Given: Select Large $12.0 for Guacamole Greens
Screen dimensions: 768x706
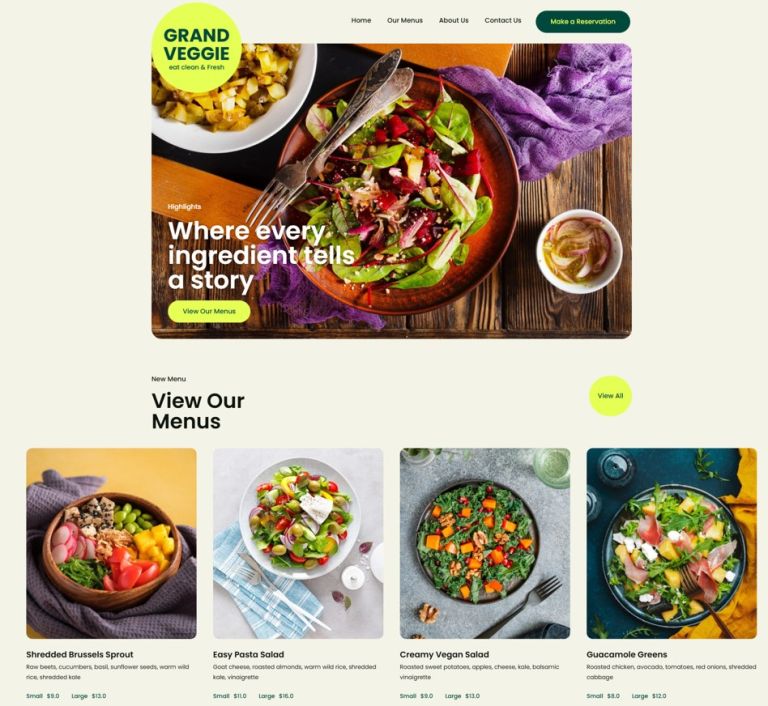Looking at the screenshot, I should click(x=649, y=696).
